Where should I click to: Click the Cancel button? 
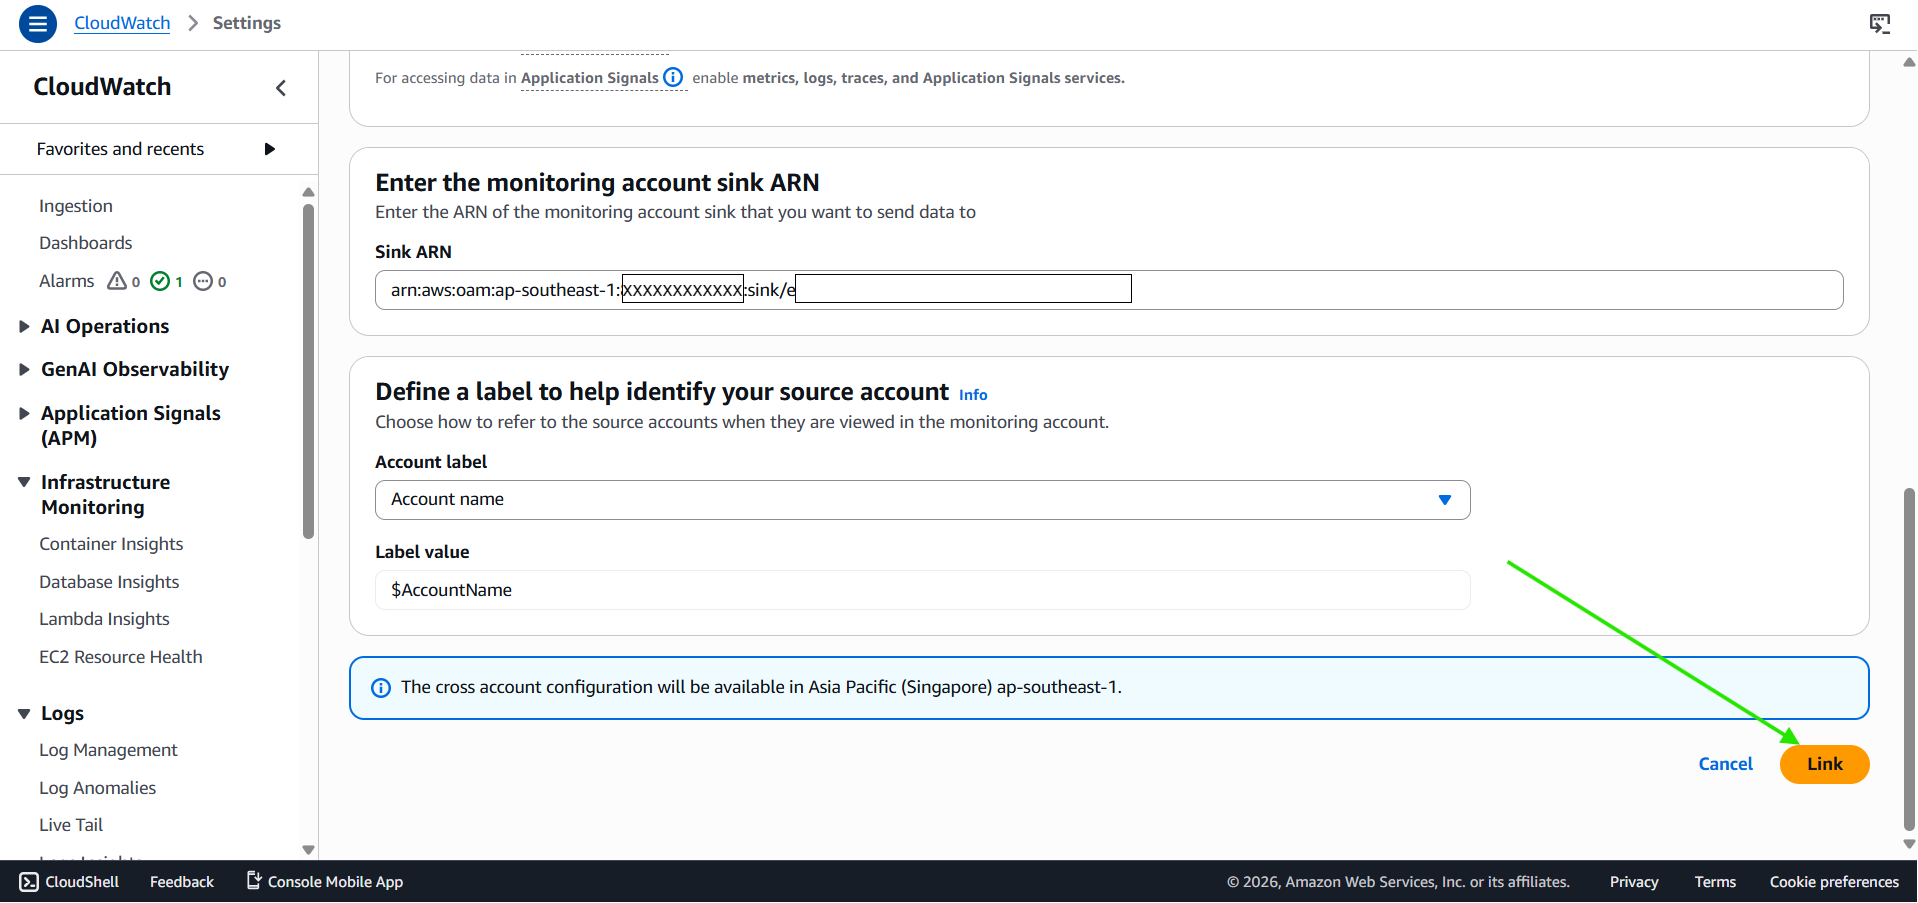pyautogui.click(x=1725, y=764)
